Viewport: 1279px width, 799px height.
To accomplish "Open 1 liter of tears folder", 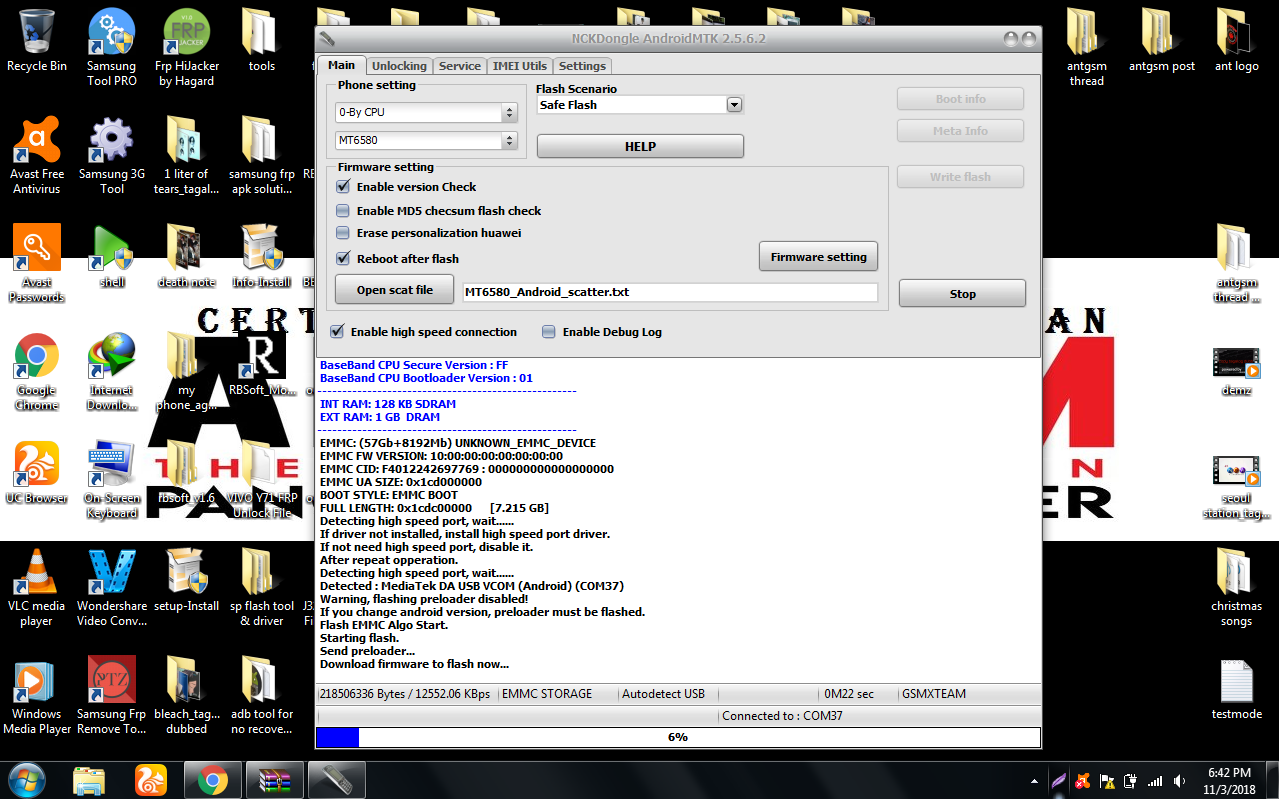I will pyautogui.click(x=186, y=155).
